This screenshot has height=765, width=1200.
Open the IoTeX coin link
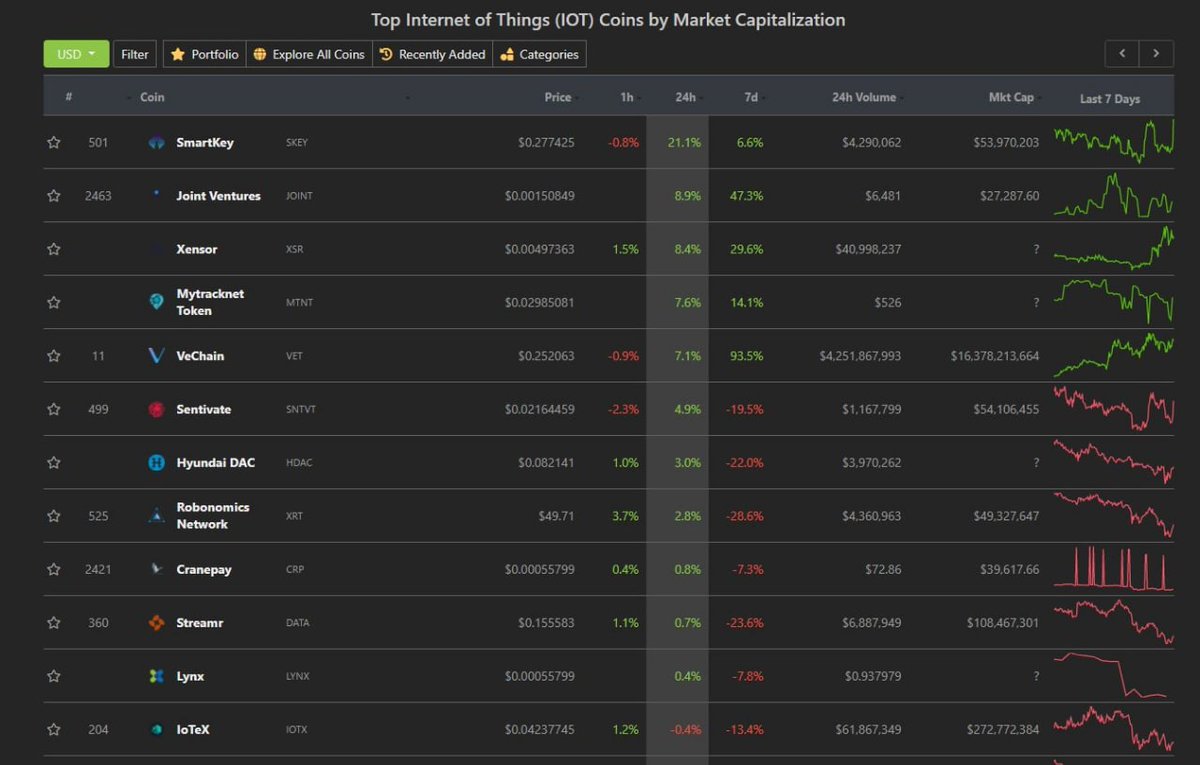193,730
